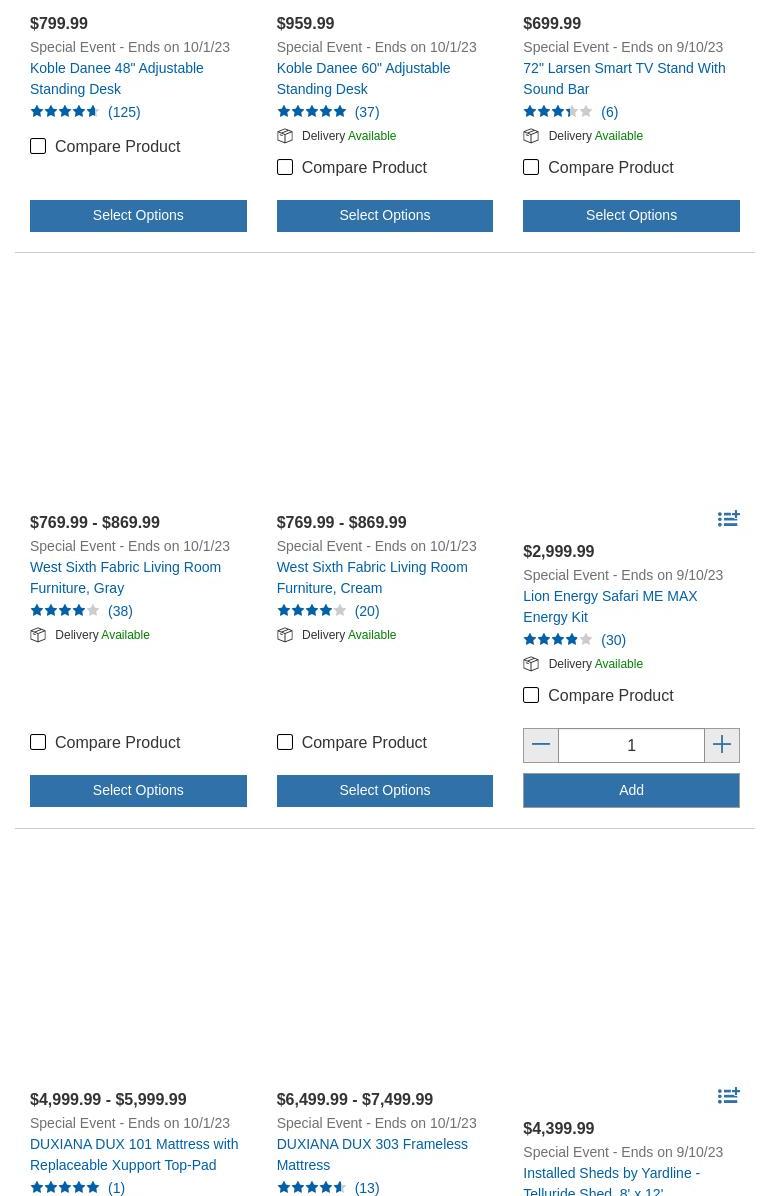The image size is (770, 1196).
Task: Check Compare Product for West Sixth Cream furniture
Action: [x=285, y=742]
